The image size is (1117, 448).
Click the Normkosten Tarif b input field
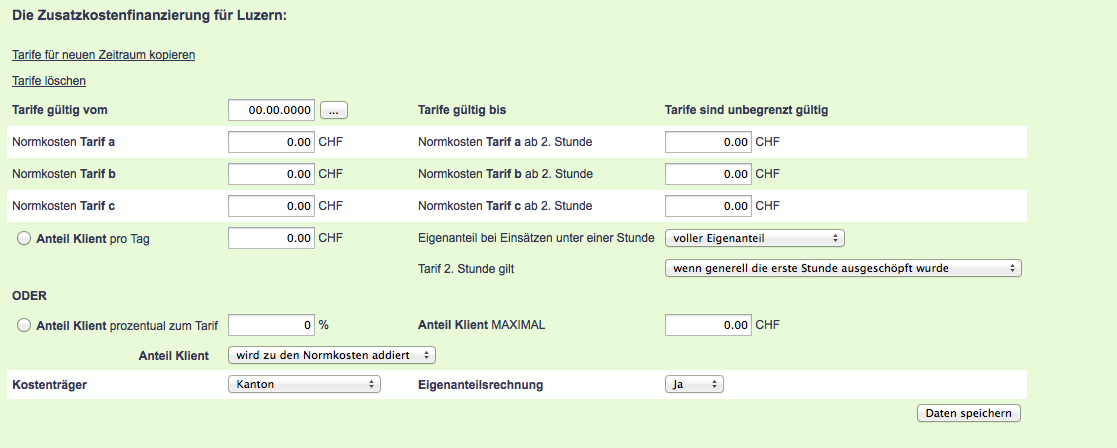272,174
